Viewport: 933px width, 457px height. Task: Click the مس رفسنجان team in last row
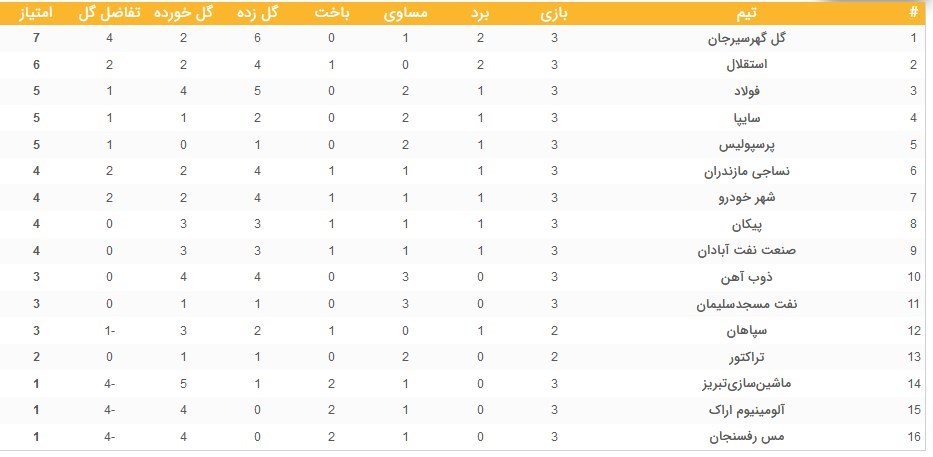pyautogui.click(x=747, y=437)
